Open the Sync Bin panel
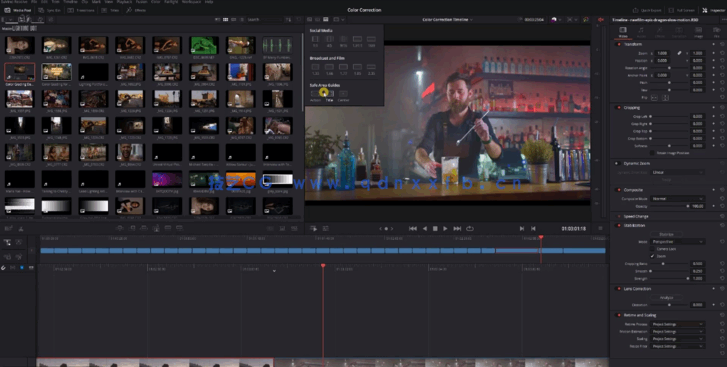This screenshot has height=367, width=727. click(50, 10)
